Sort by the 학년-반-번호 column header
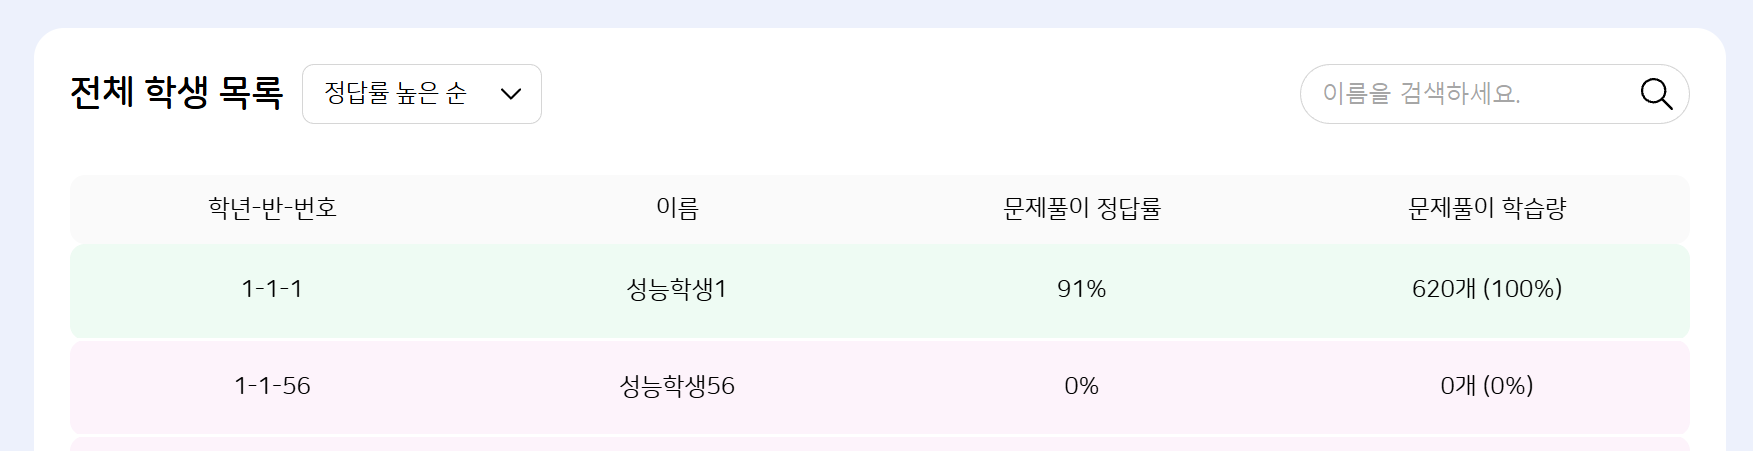 tap(272, 208)
